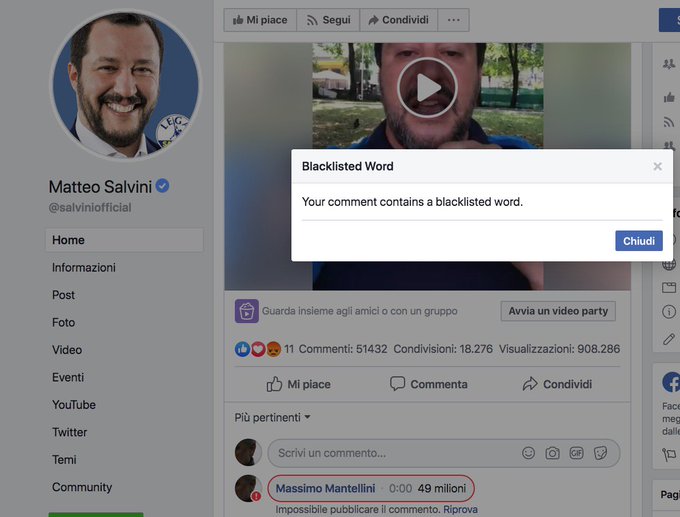Open Informazioni section
680x517 pixels.
point(84,268)
